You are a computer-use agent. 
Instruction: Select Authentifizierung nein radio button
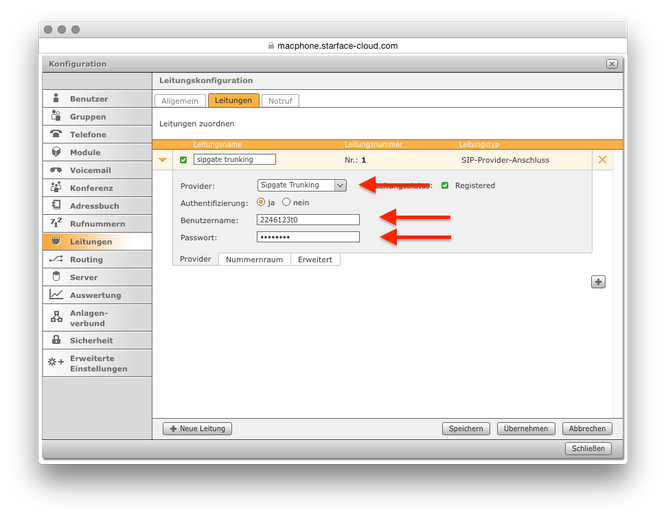tap(286, 202)
